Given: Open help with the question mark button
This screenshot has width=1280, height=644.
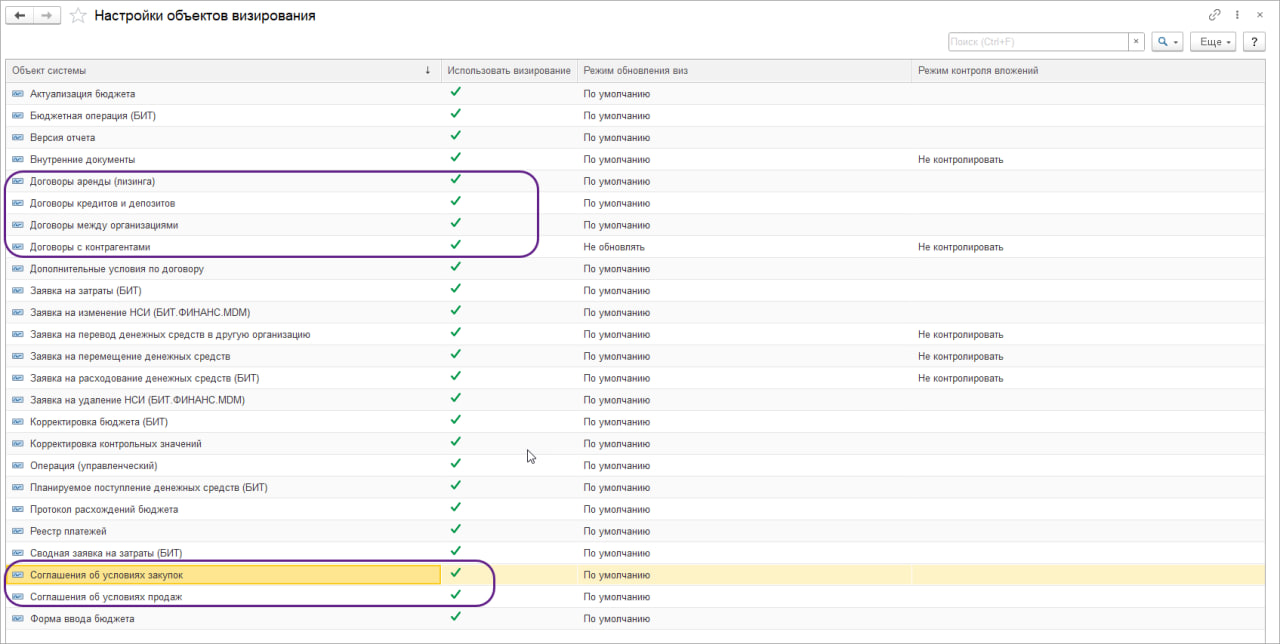Looking at the screenshot, I should point(1257,42).
